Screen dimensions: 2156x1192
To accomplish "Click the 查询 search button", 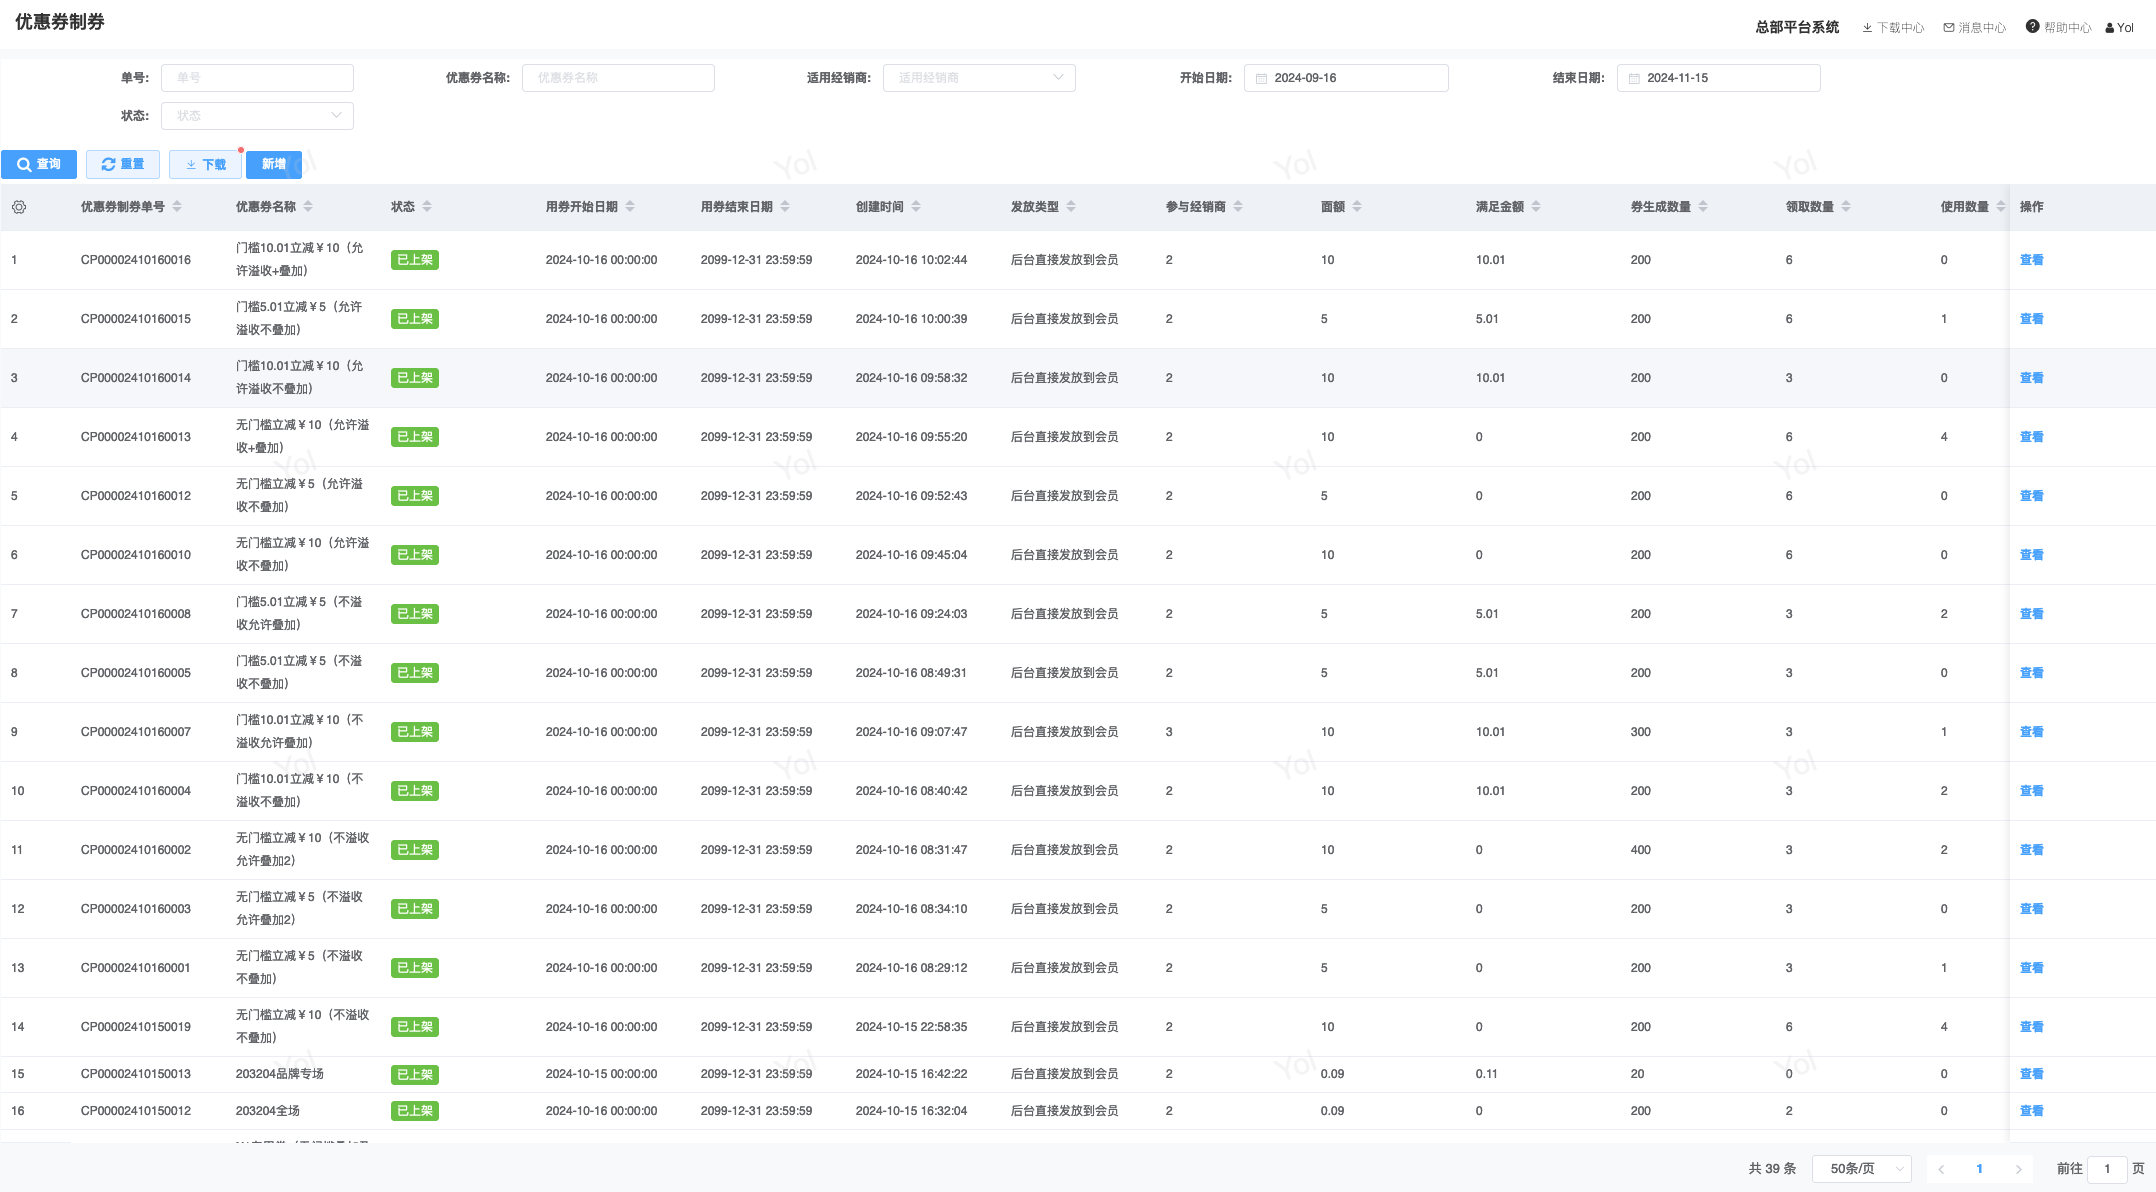I will (39, 164).
